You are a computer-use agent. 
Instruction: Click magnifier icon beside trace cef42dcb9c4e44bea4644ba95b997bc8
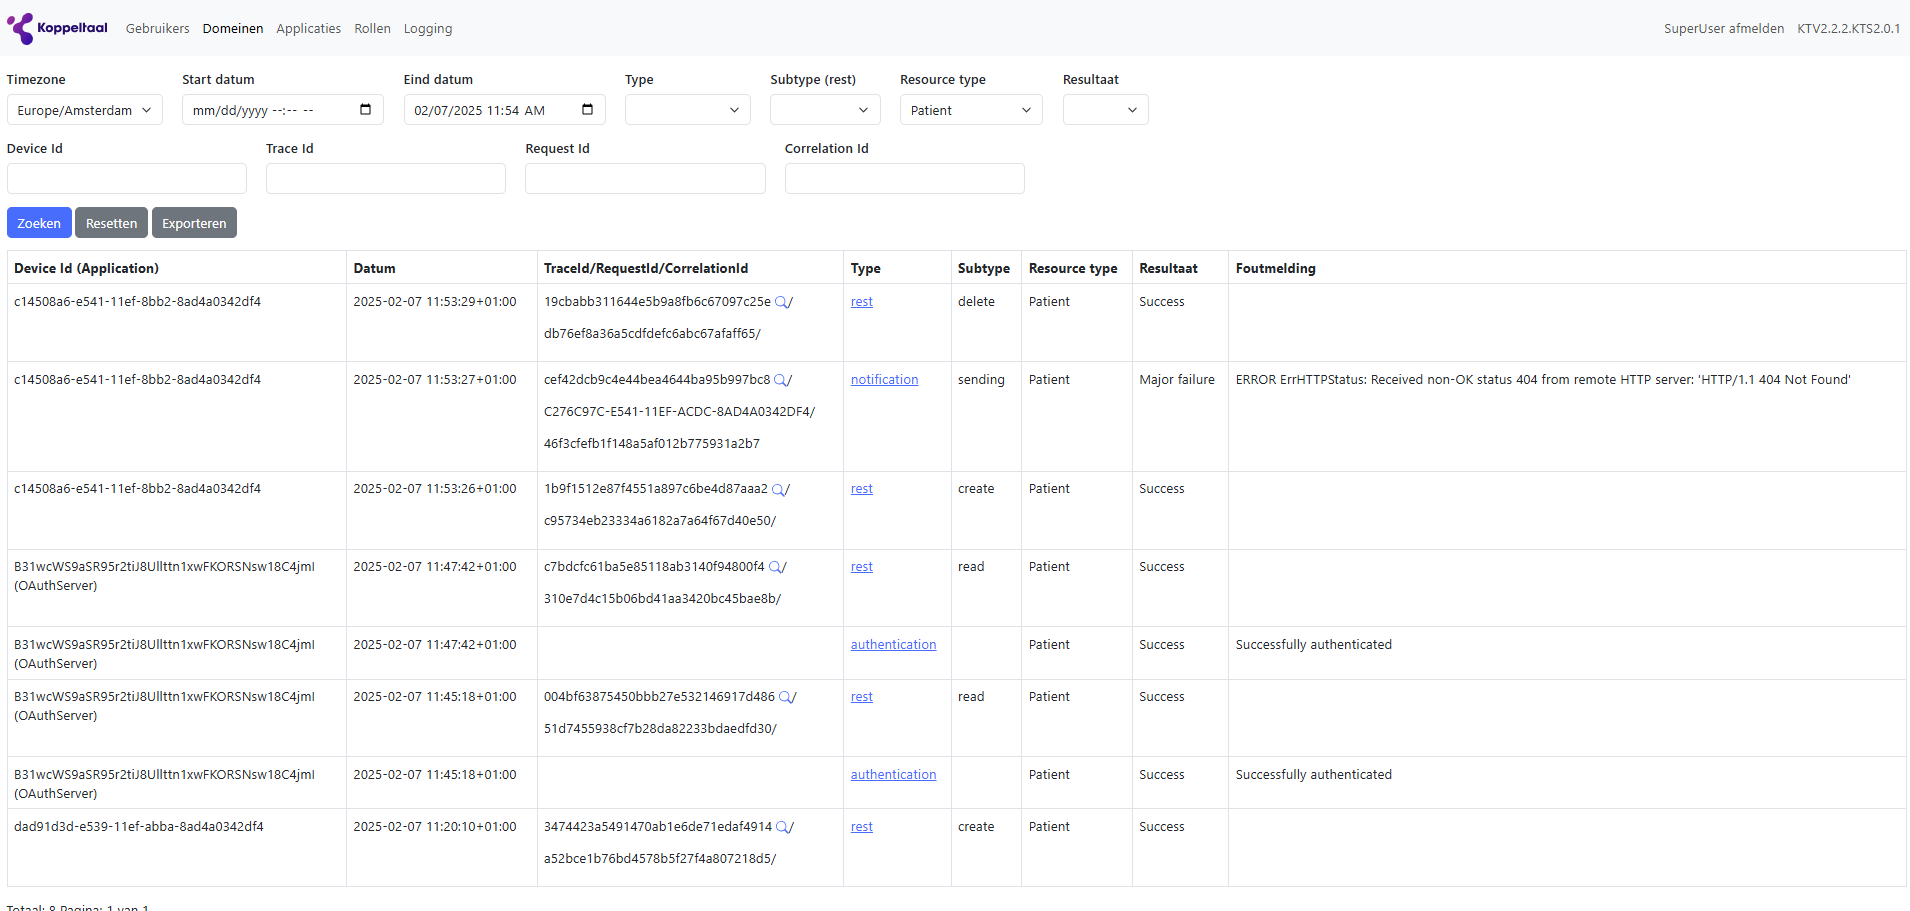(781, 380)
